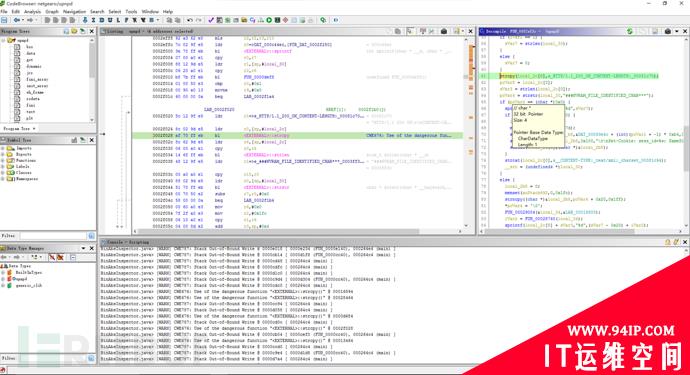Screen dimensions: 690x375
Task: Open the Graph menu
Action: click(x=52, y=11)
